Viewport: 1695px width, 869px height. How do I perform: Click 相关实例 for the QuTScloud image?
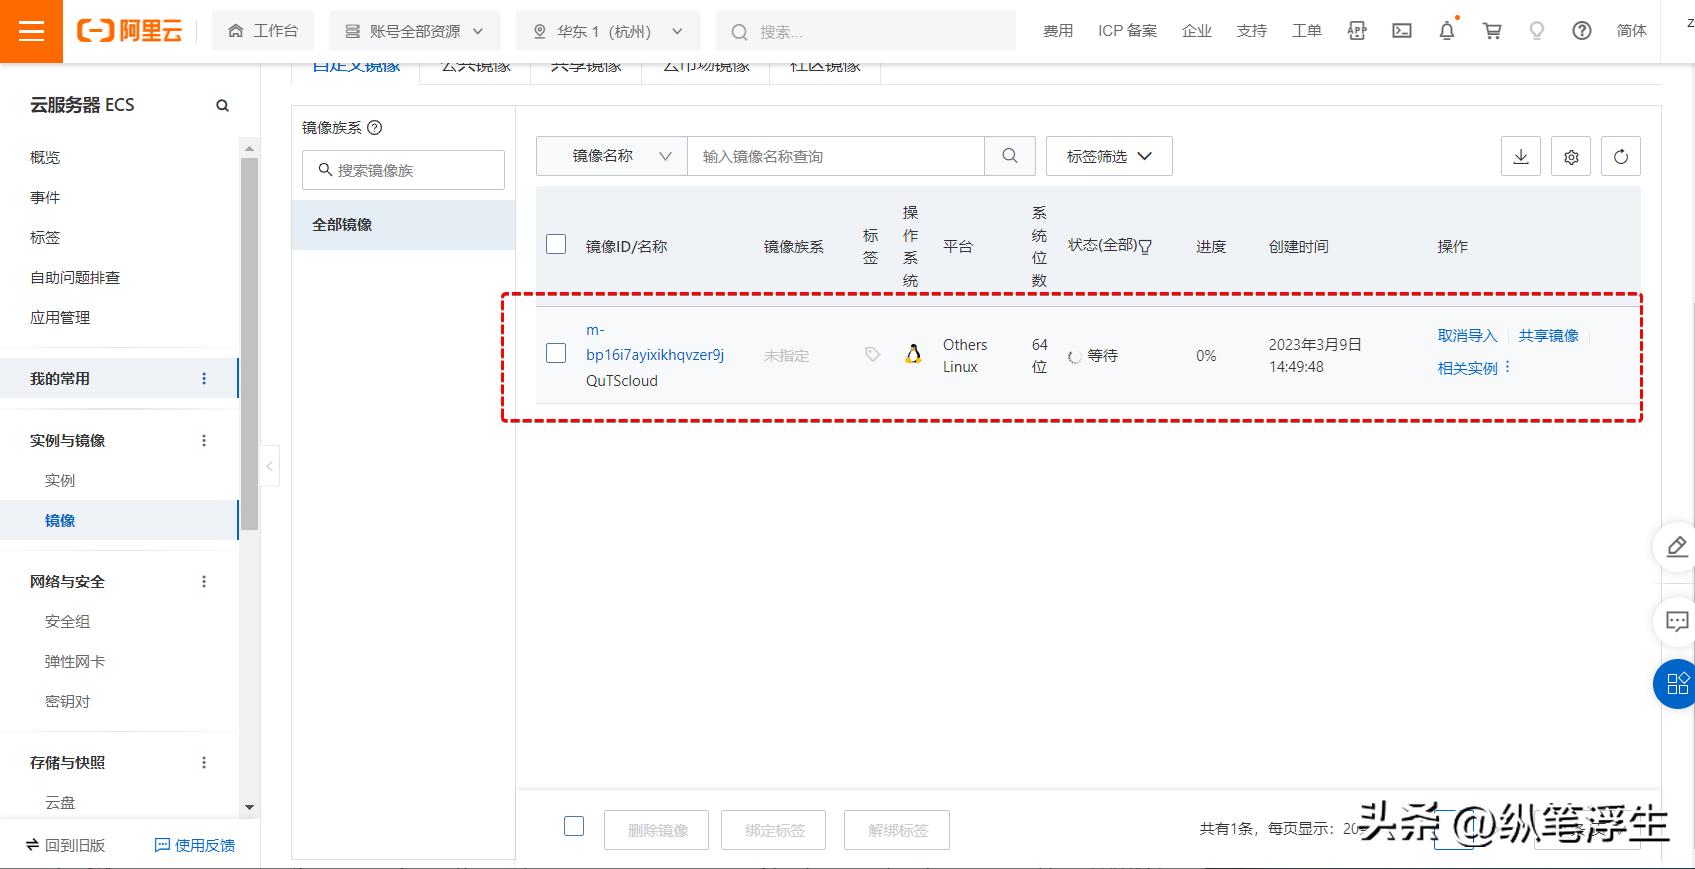tap(1467, 368)
